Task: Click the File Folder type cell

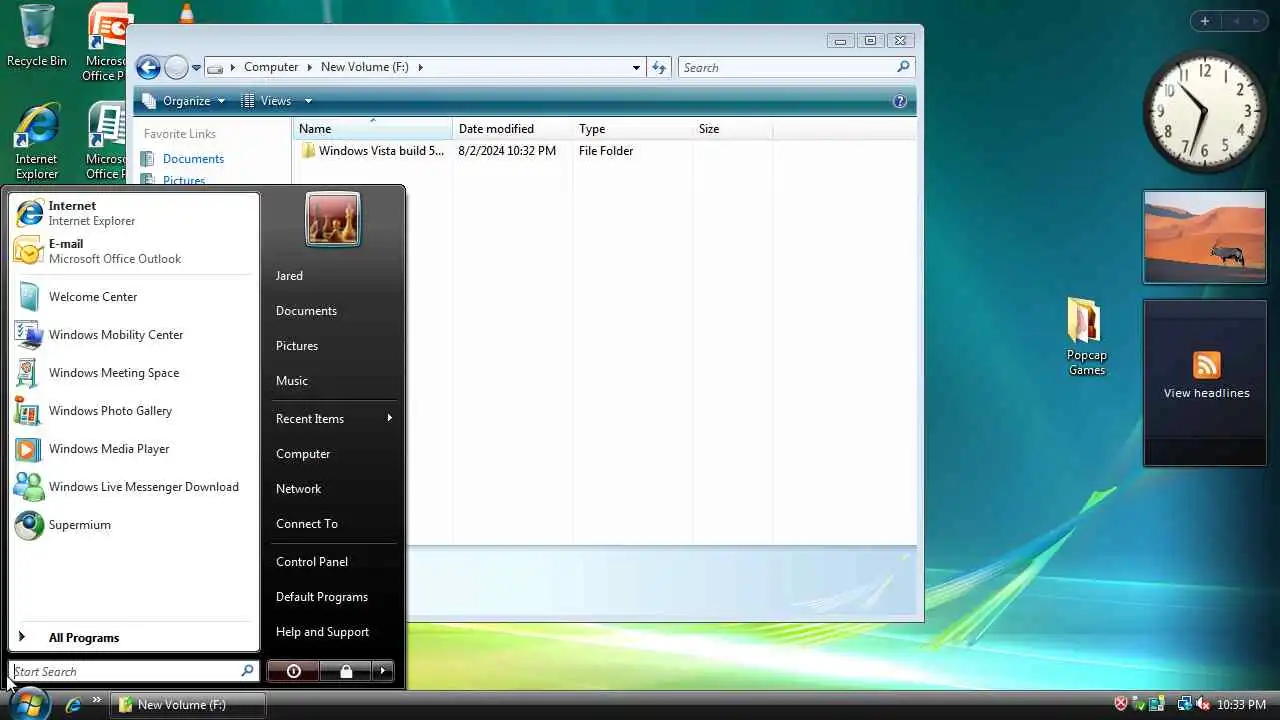Action: coord(606,151)
